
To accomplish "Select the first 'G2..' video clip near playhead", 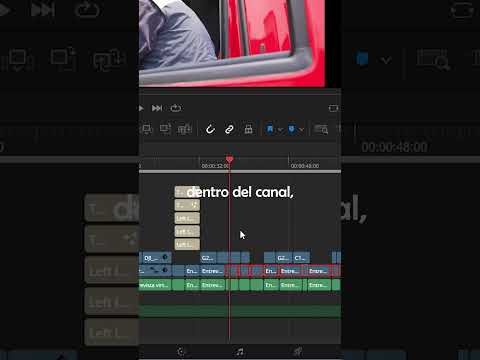I will click(209, 258).
